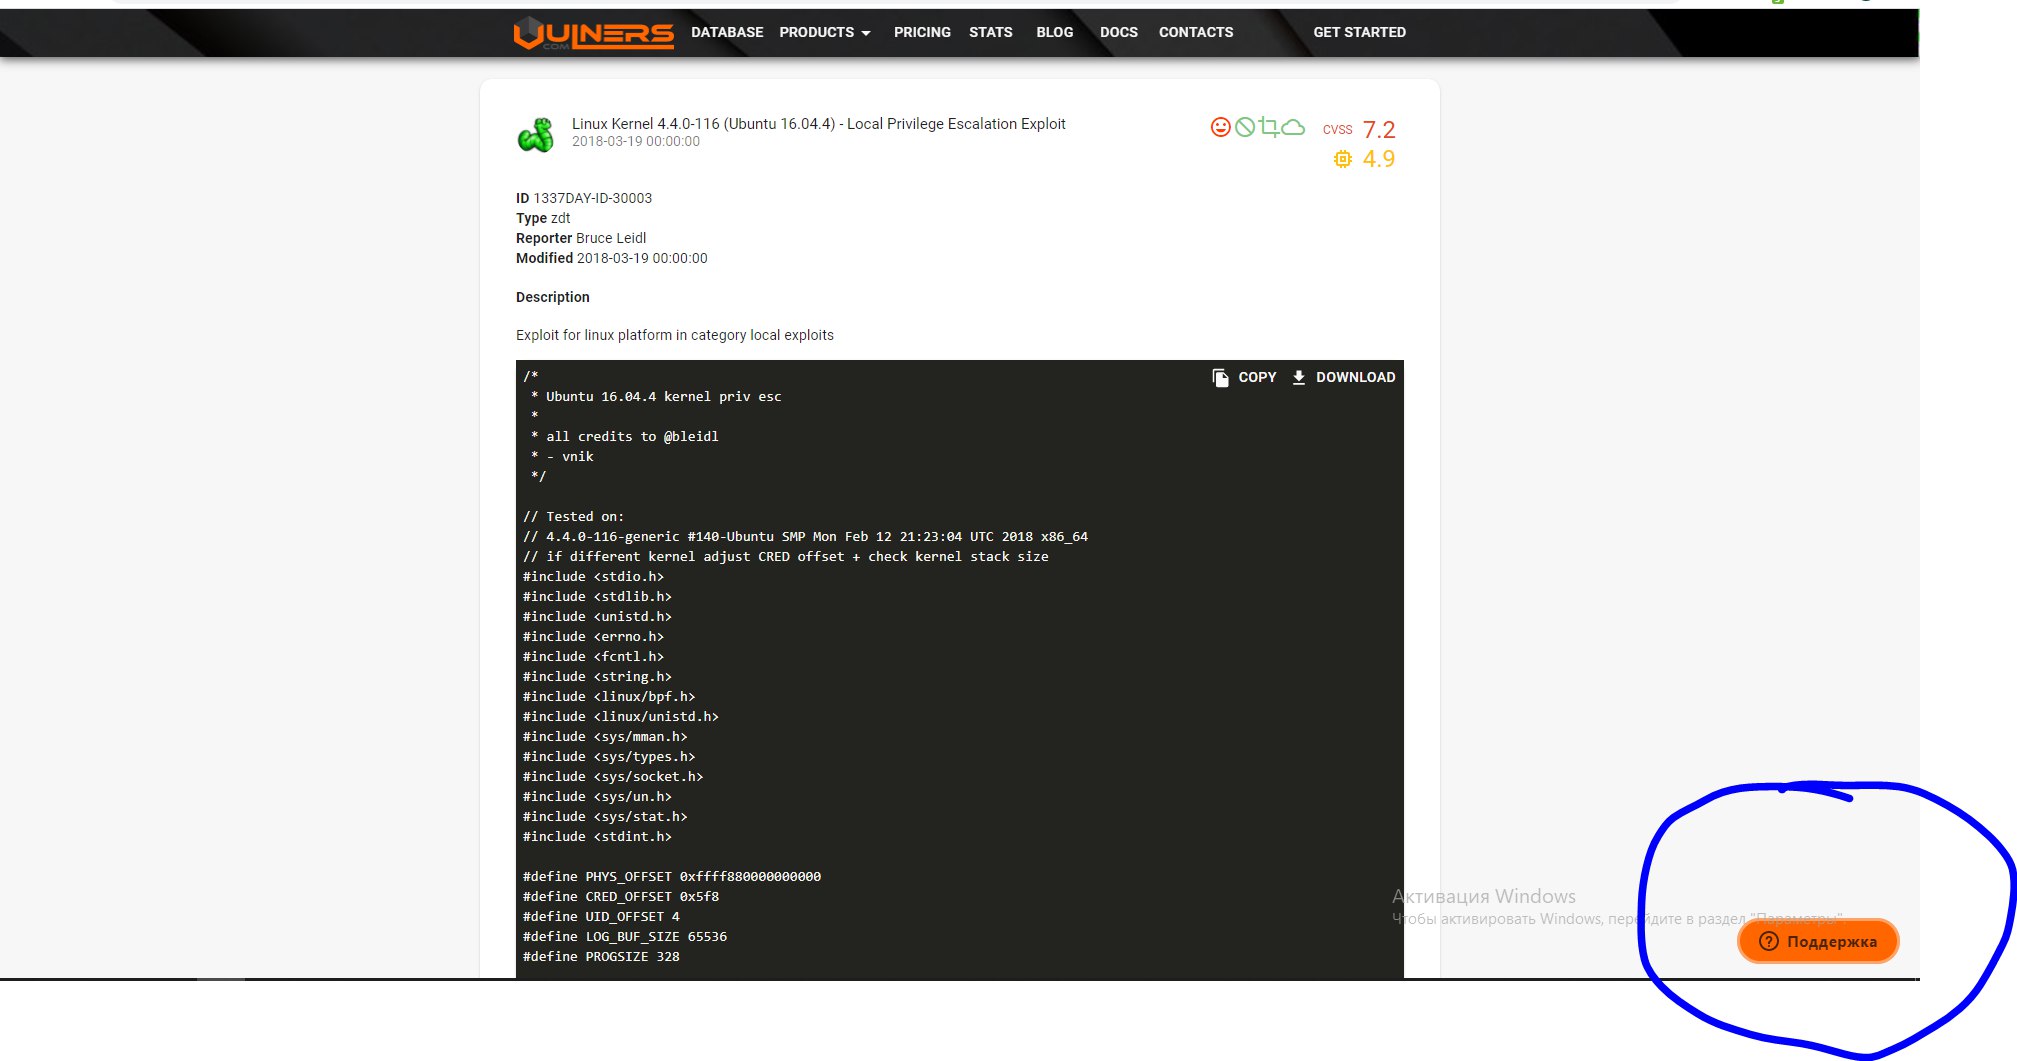Open the STATS navigation item
The height and width of the screenshot is (1061, 2017).
click(x=991, y=32)
